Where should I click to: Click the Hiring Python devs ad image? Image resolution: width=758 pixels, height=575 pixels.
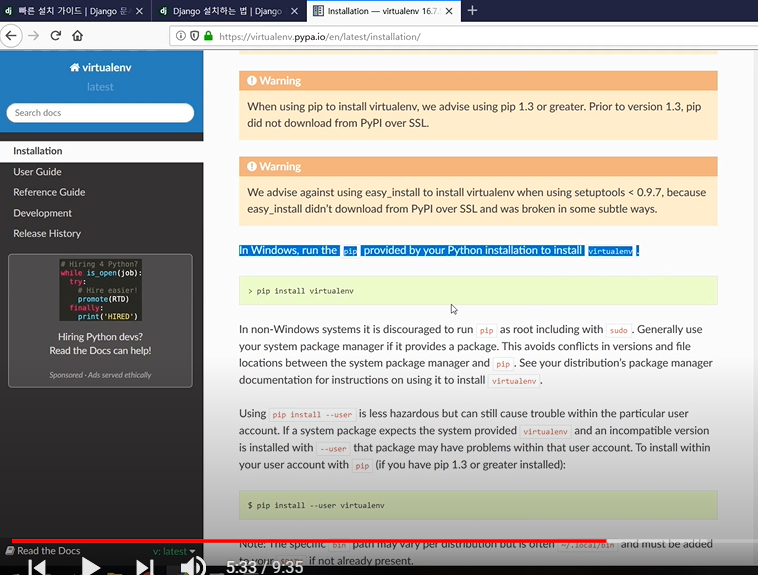point(101,290)
